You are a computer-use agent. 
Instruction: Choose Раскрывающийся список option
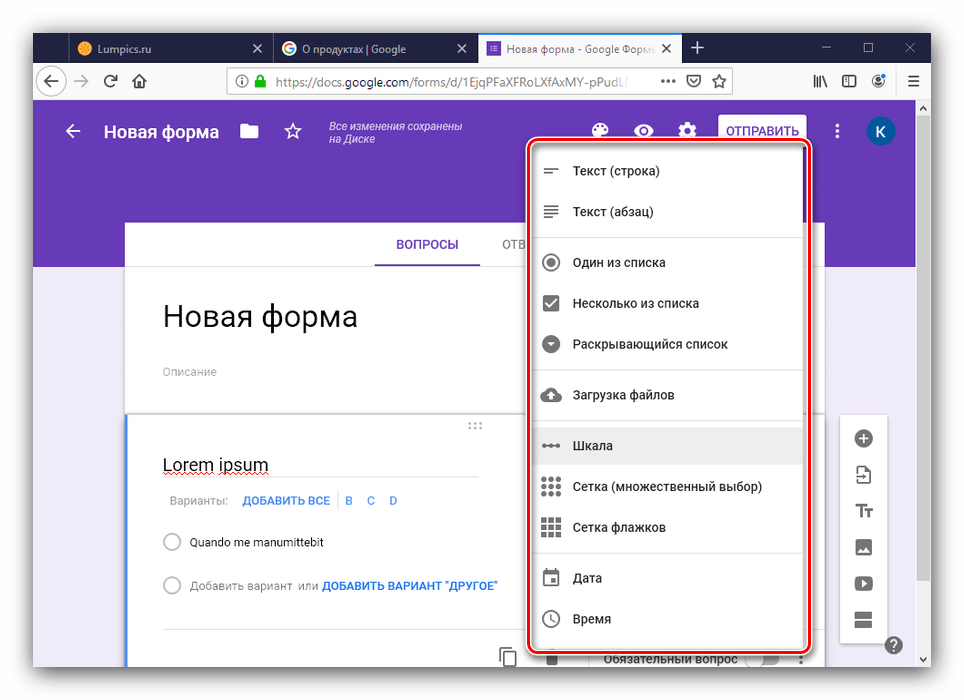coord(668,344)
